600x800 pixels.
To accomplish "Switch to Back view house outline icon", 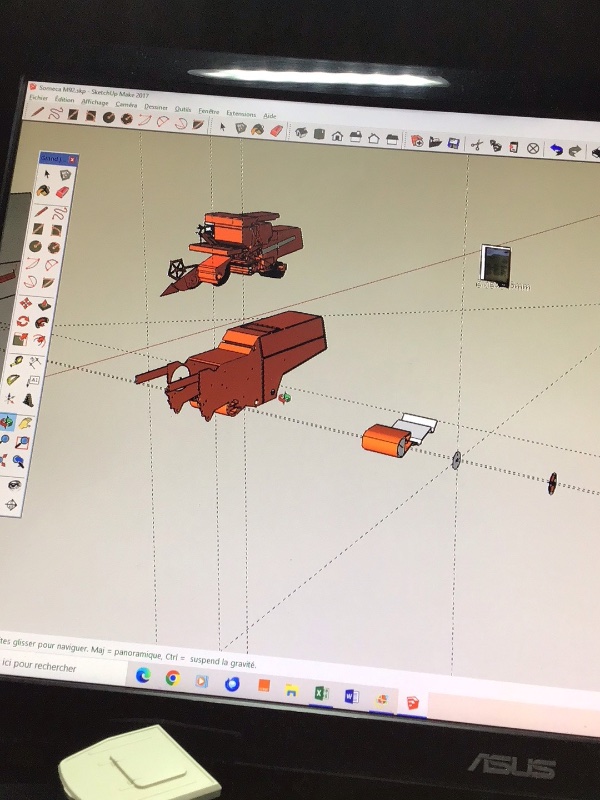I will click(373, 138).
